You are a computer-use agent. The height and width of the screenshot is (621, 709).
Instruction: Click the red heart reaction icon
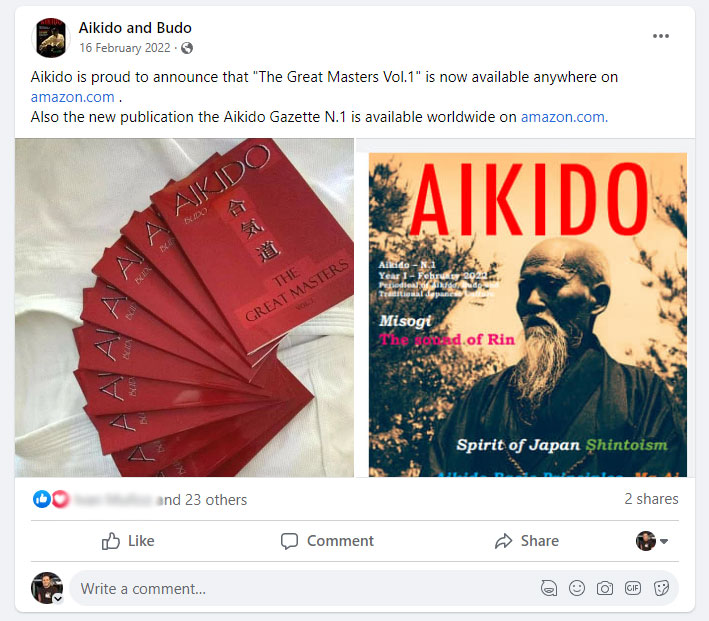(x=61, y=499)
